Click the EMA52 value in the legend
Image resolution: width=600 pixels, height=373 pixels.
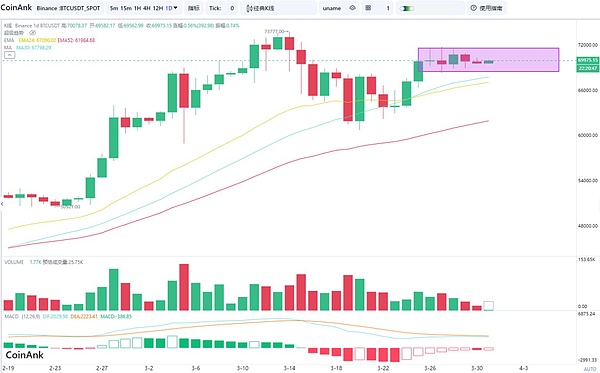[76, 40]
